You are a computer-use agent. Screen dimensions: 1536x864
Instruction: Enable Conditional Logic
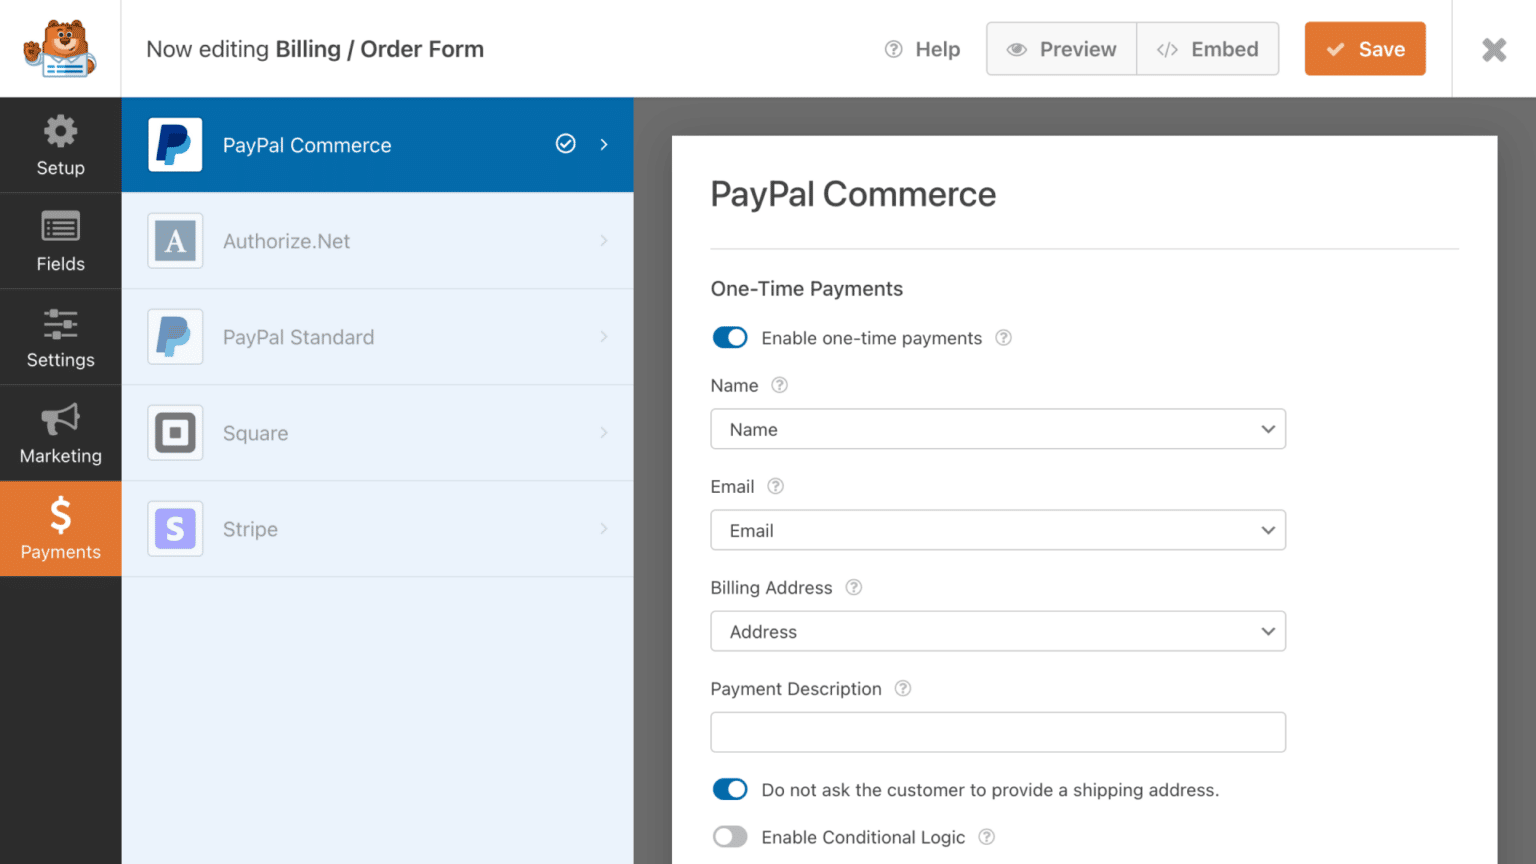(x=730, y=837)
